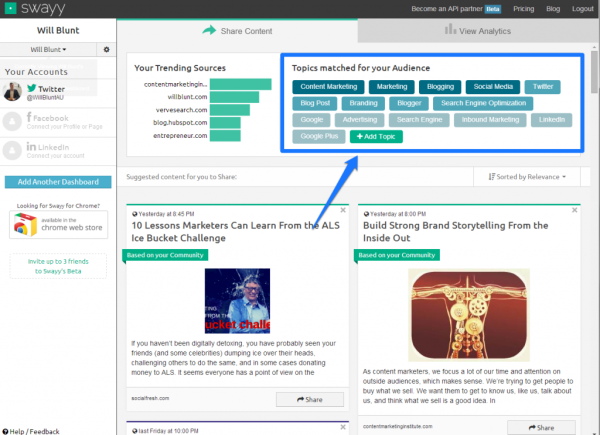600x435 pixels.
Task: Toggle the Blog Post topic tag
Action: pyautogui.click(x=315, y=103)
